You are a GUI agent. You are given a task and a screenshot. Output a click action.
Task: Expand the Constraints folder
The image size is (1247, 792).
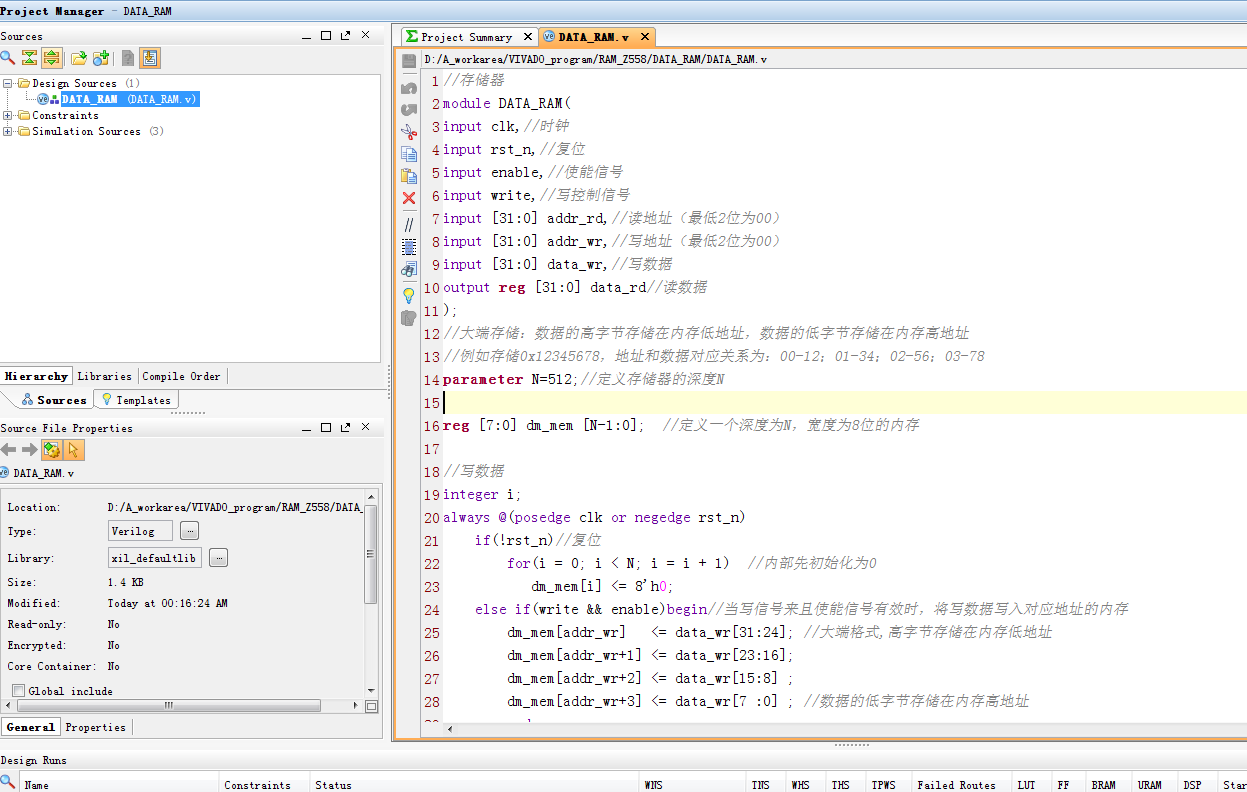point(8,115)
